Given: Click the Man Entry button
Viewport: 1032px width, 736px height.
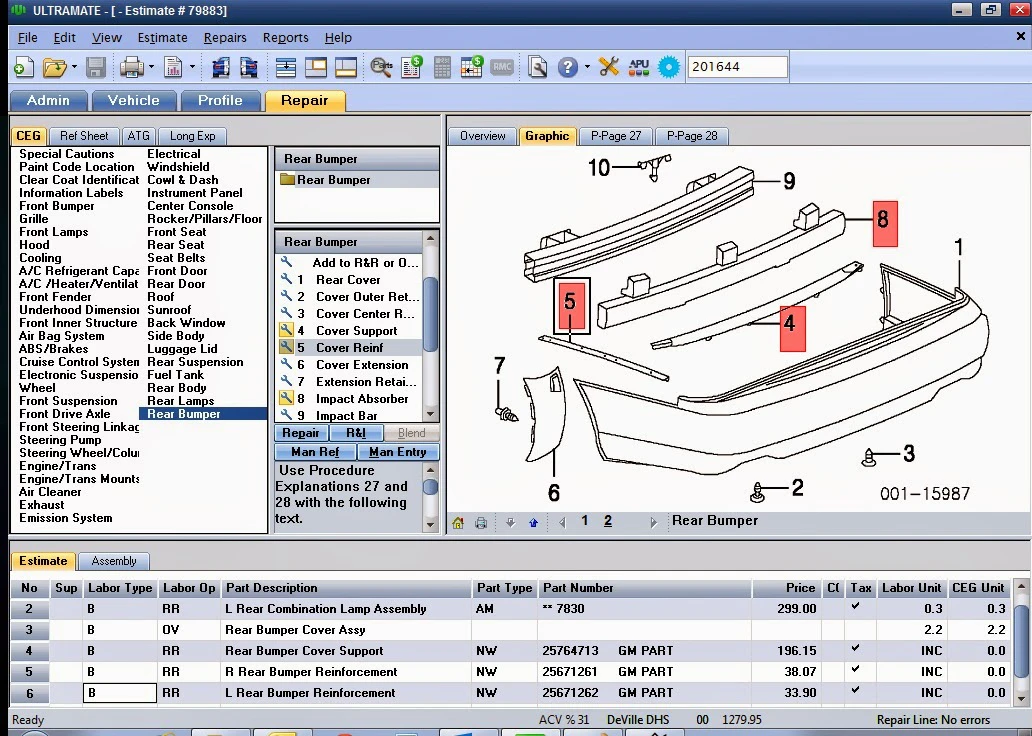Looking at the screenshot, I should point(398,452).
